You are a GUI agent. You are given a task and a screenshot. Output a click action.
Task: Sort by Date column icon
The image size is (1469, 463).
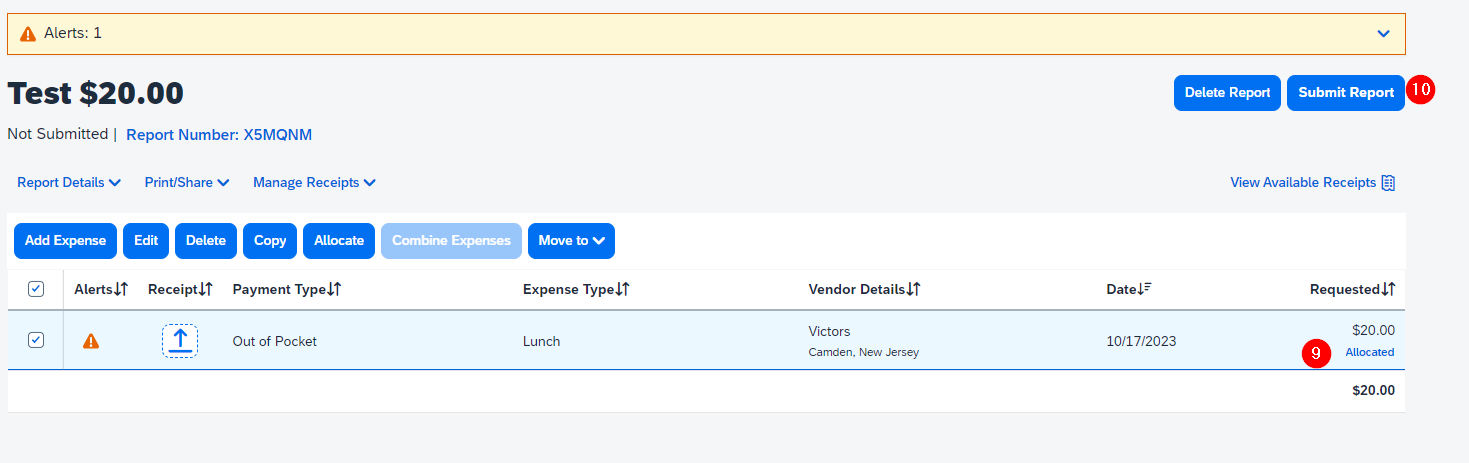pos(1145,289)
